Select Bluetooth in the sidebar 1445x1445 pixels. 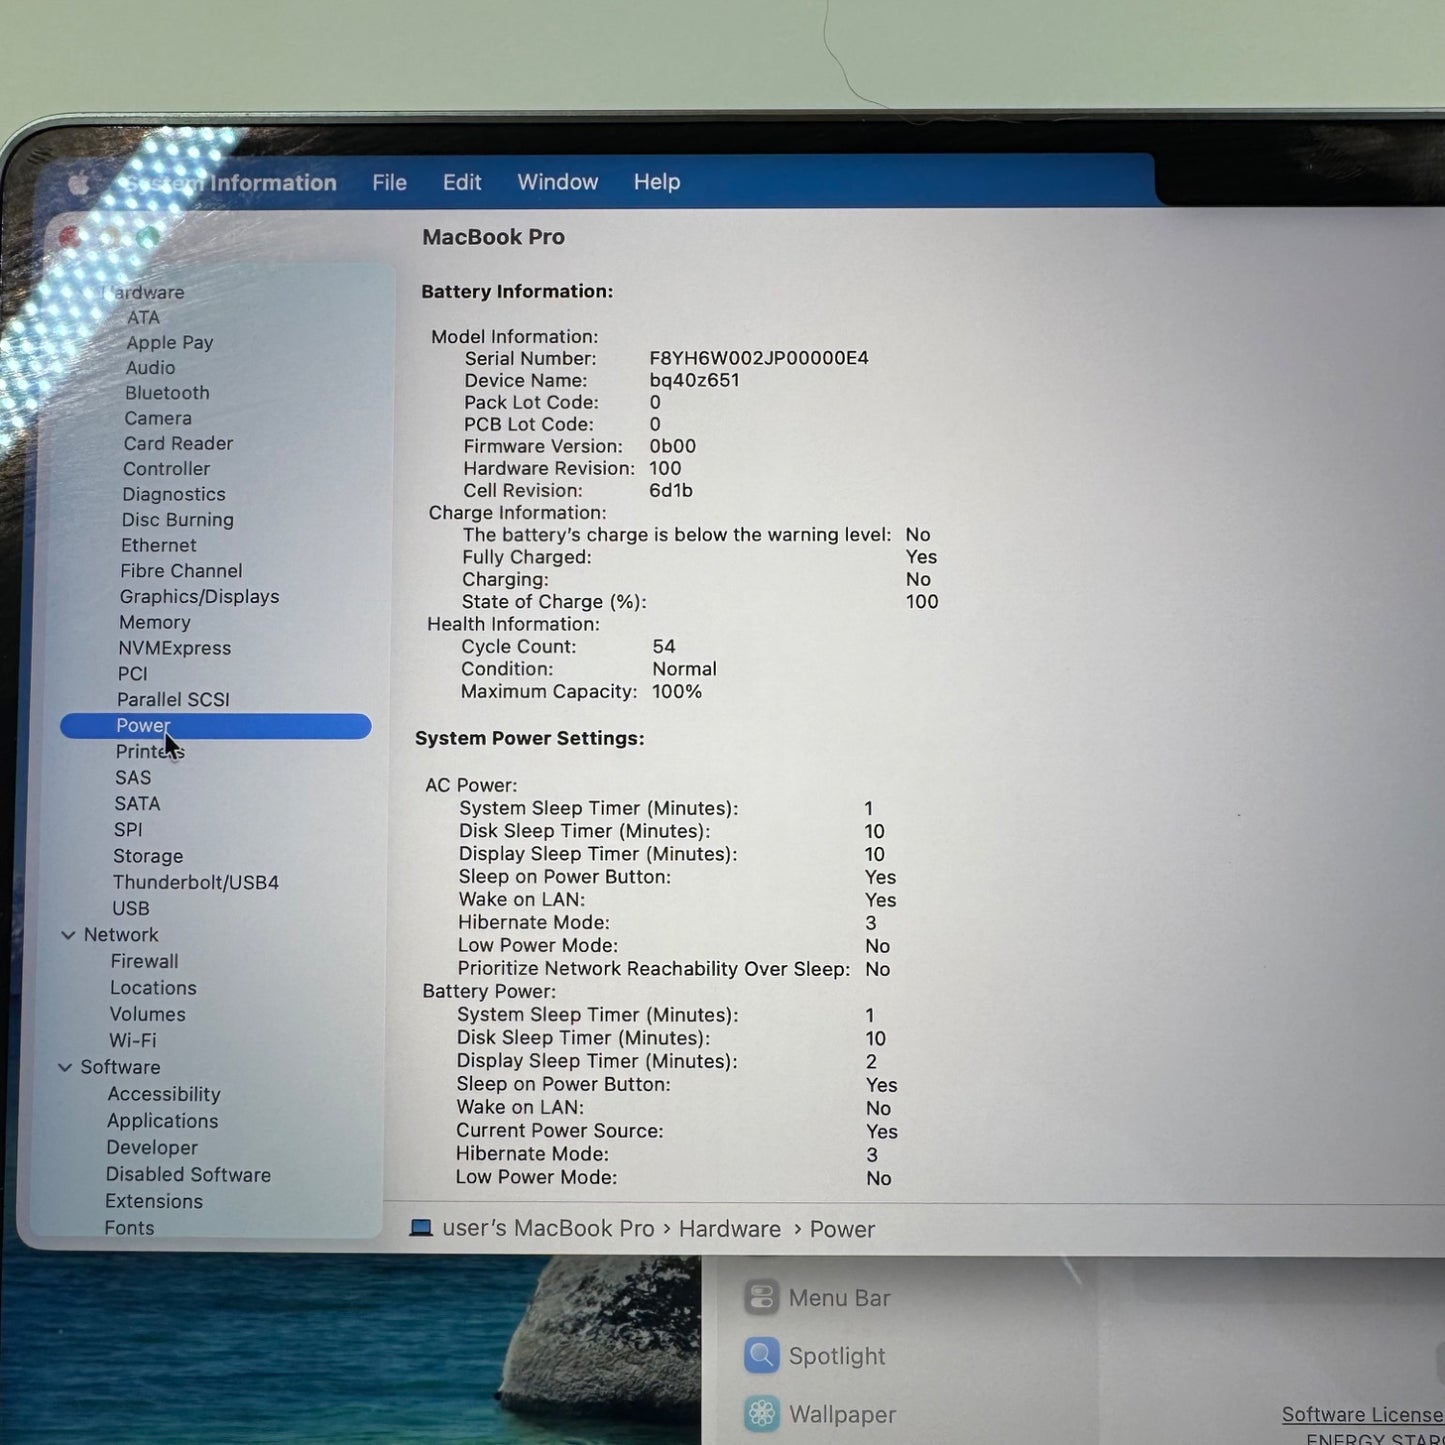tap(167, 393)
